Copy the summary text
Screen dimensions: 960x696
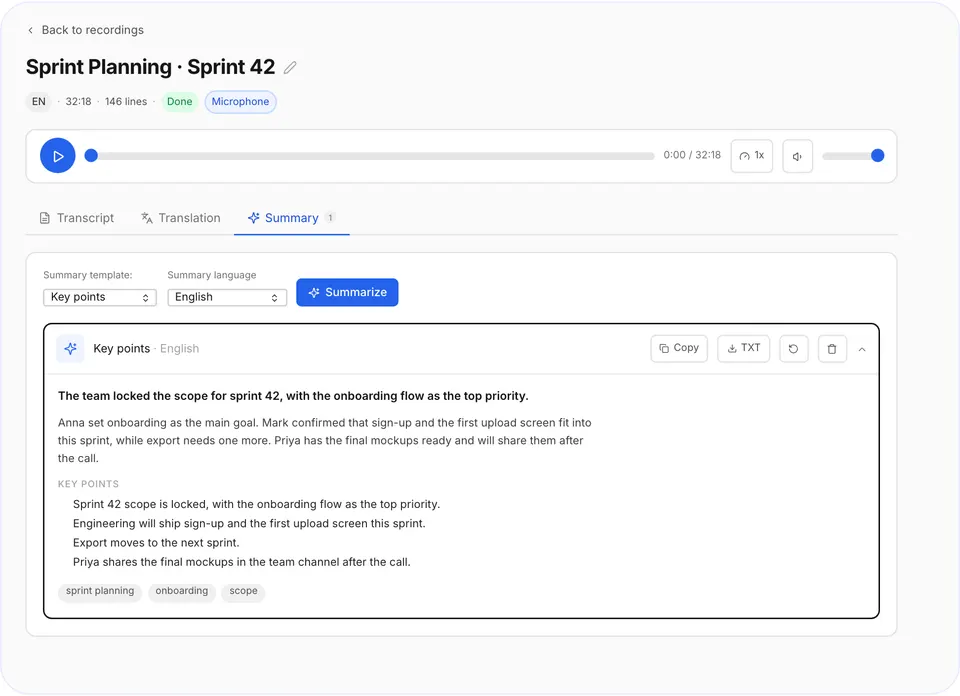click(679, 348)
